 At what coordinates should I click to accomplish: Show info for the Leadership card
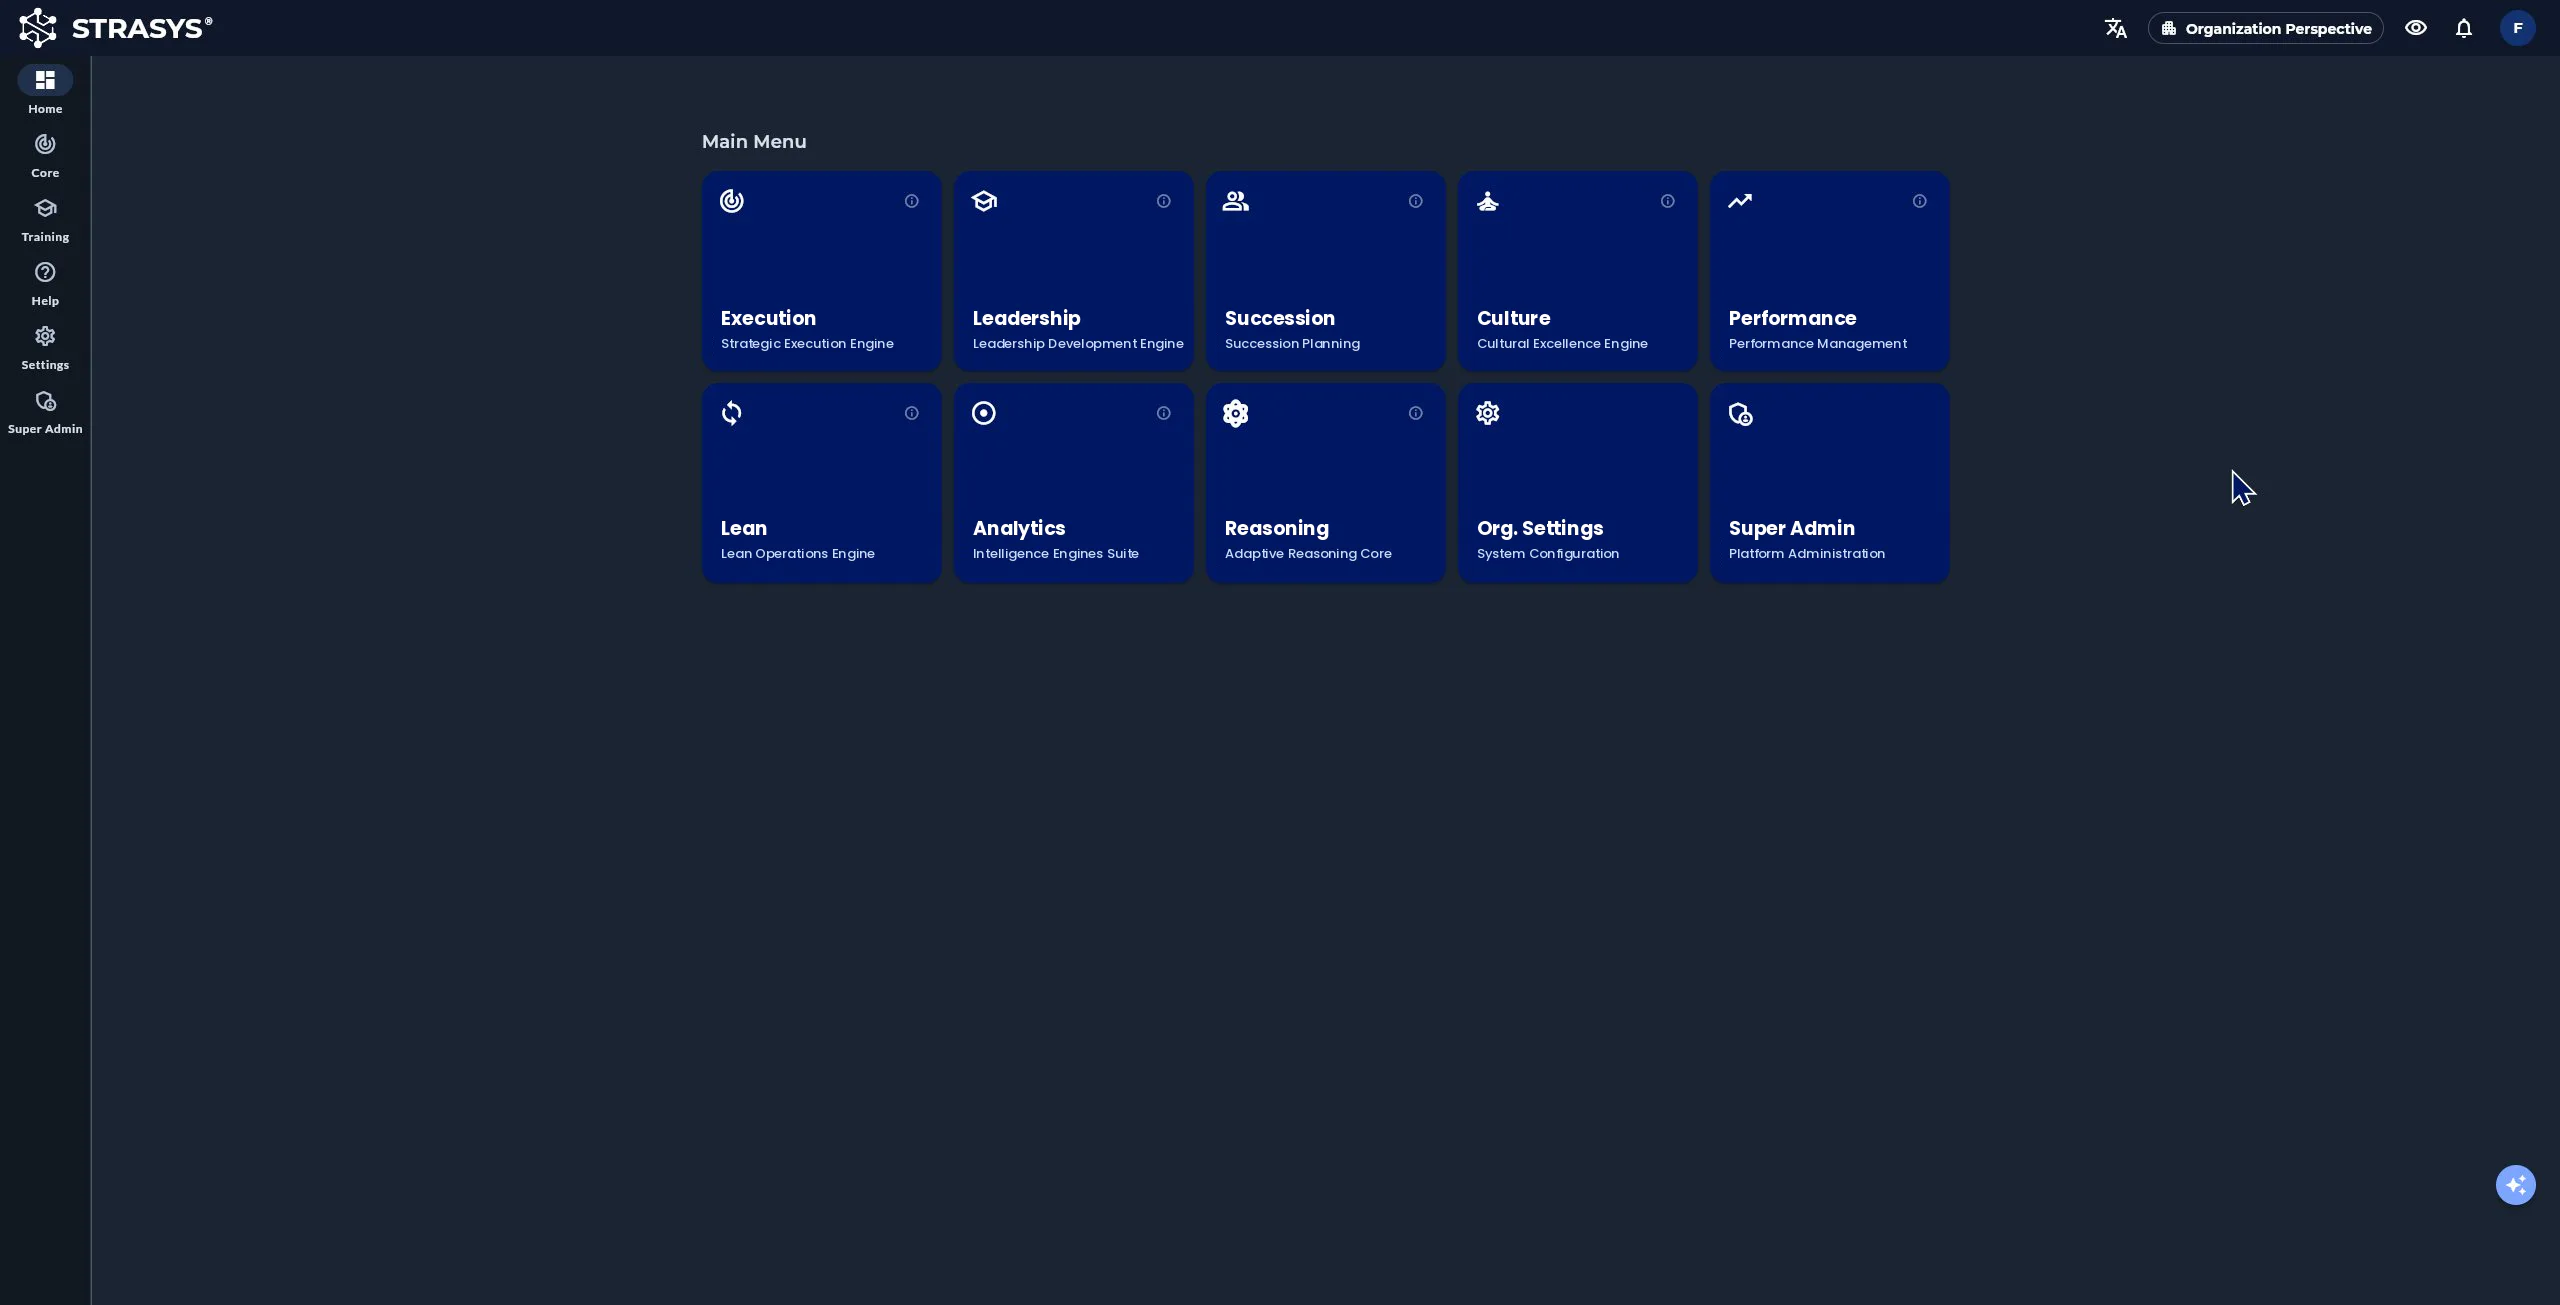click(1164, 201)
